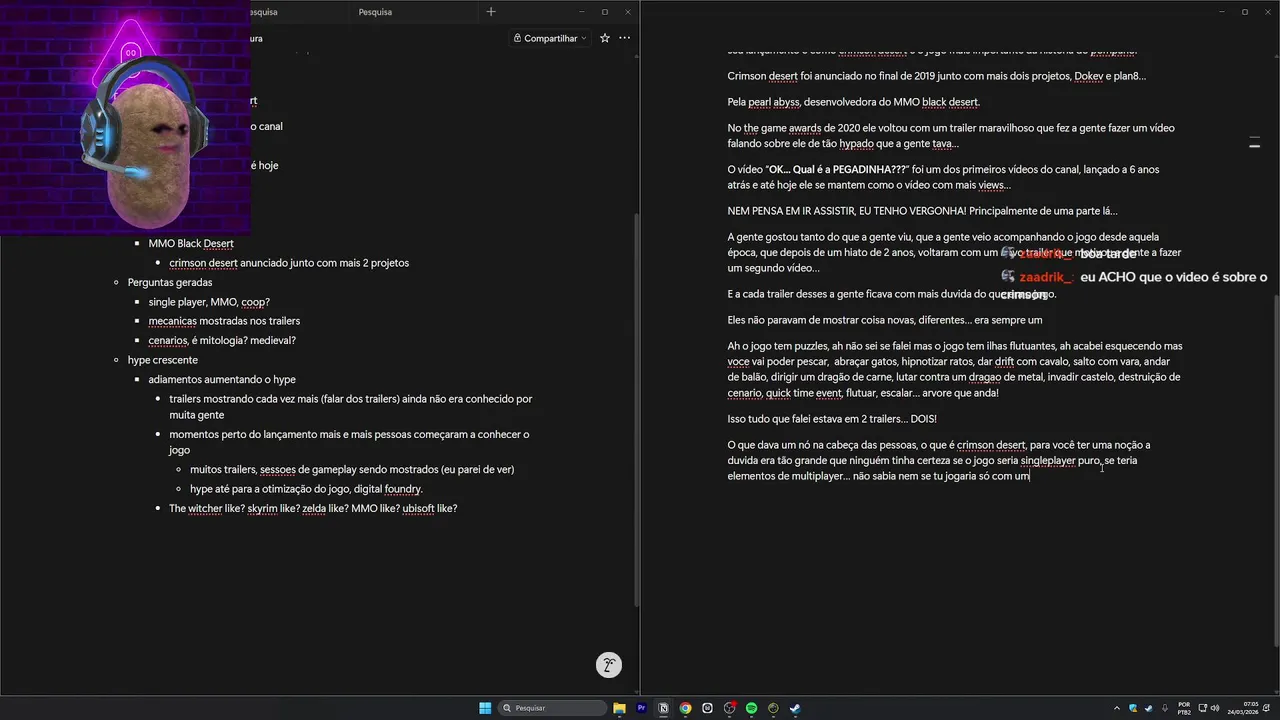The image size is (1280, 720).
Task: Click 'NEM PENSA EM IR ASSISTIR' paragraph
Action: (922, 211)
